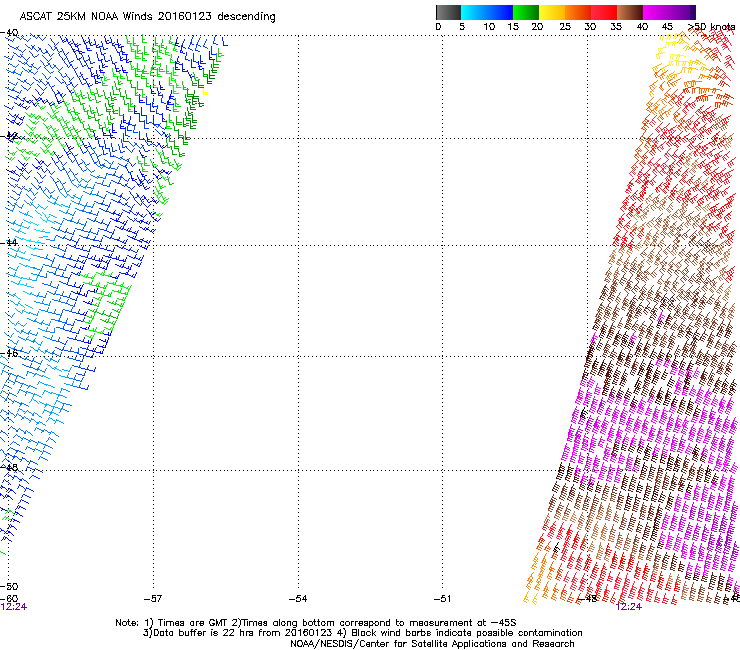Click the -60 longitude axis label
The height and width of the screenshot is (650, 740).
[9, 599]
